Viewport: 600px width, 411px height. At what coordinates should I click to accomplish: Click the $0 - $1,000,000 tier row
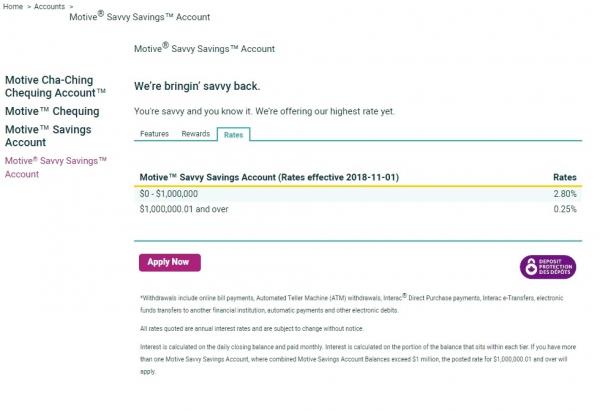169,193
